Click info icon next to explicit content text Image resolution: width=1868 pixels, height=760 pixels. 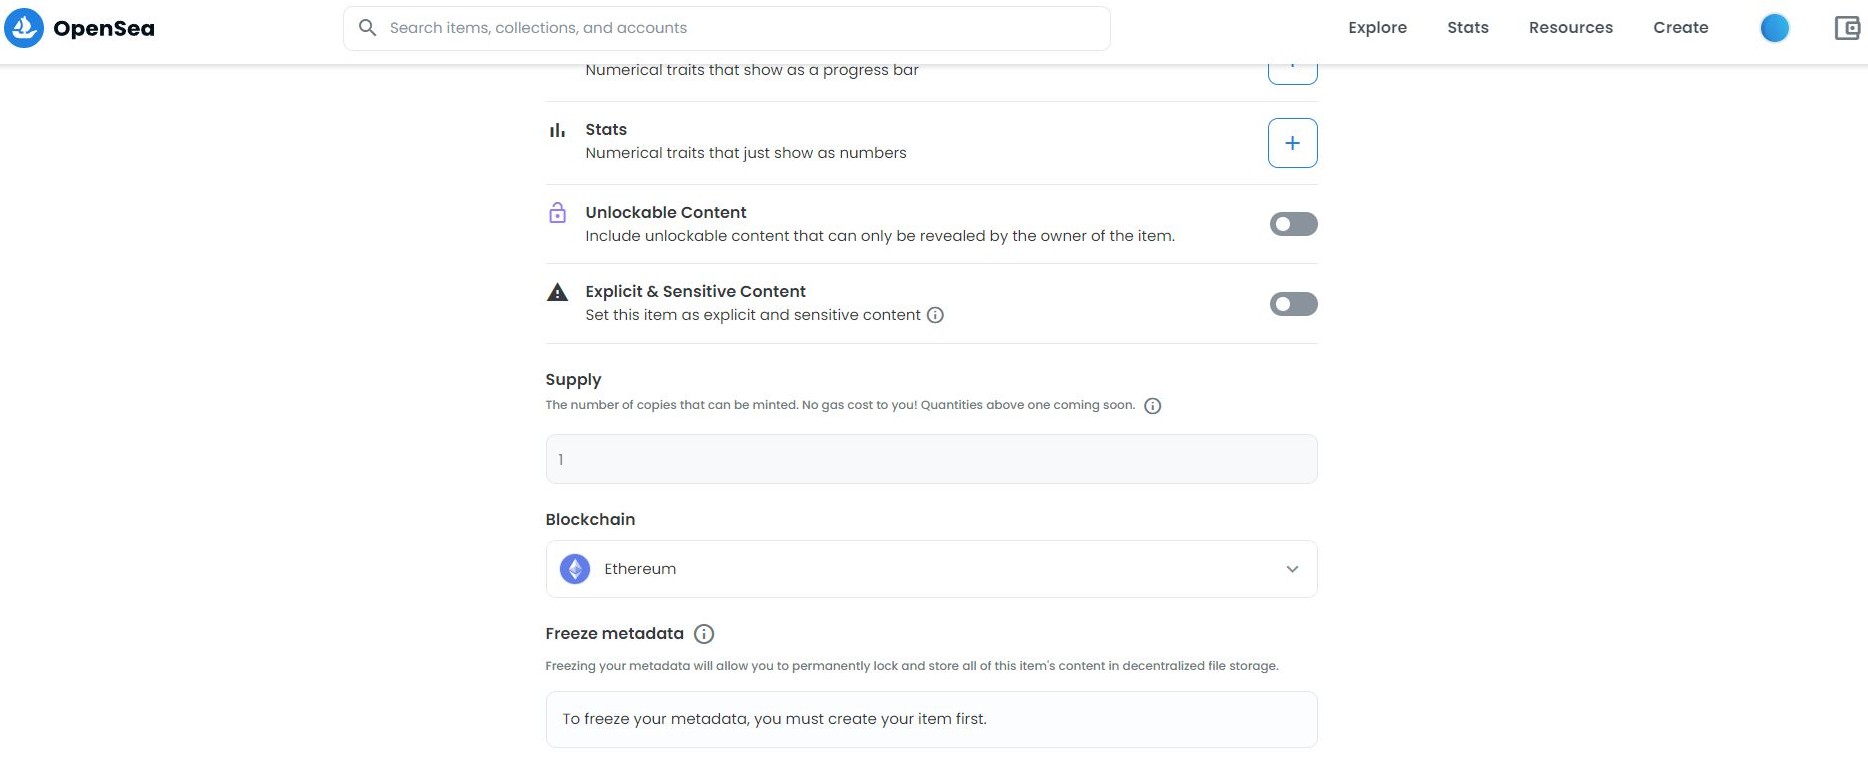935,315
